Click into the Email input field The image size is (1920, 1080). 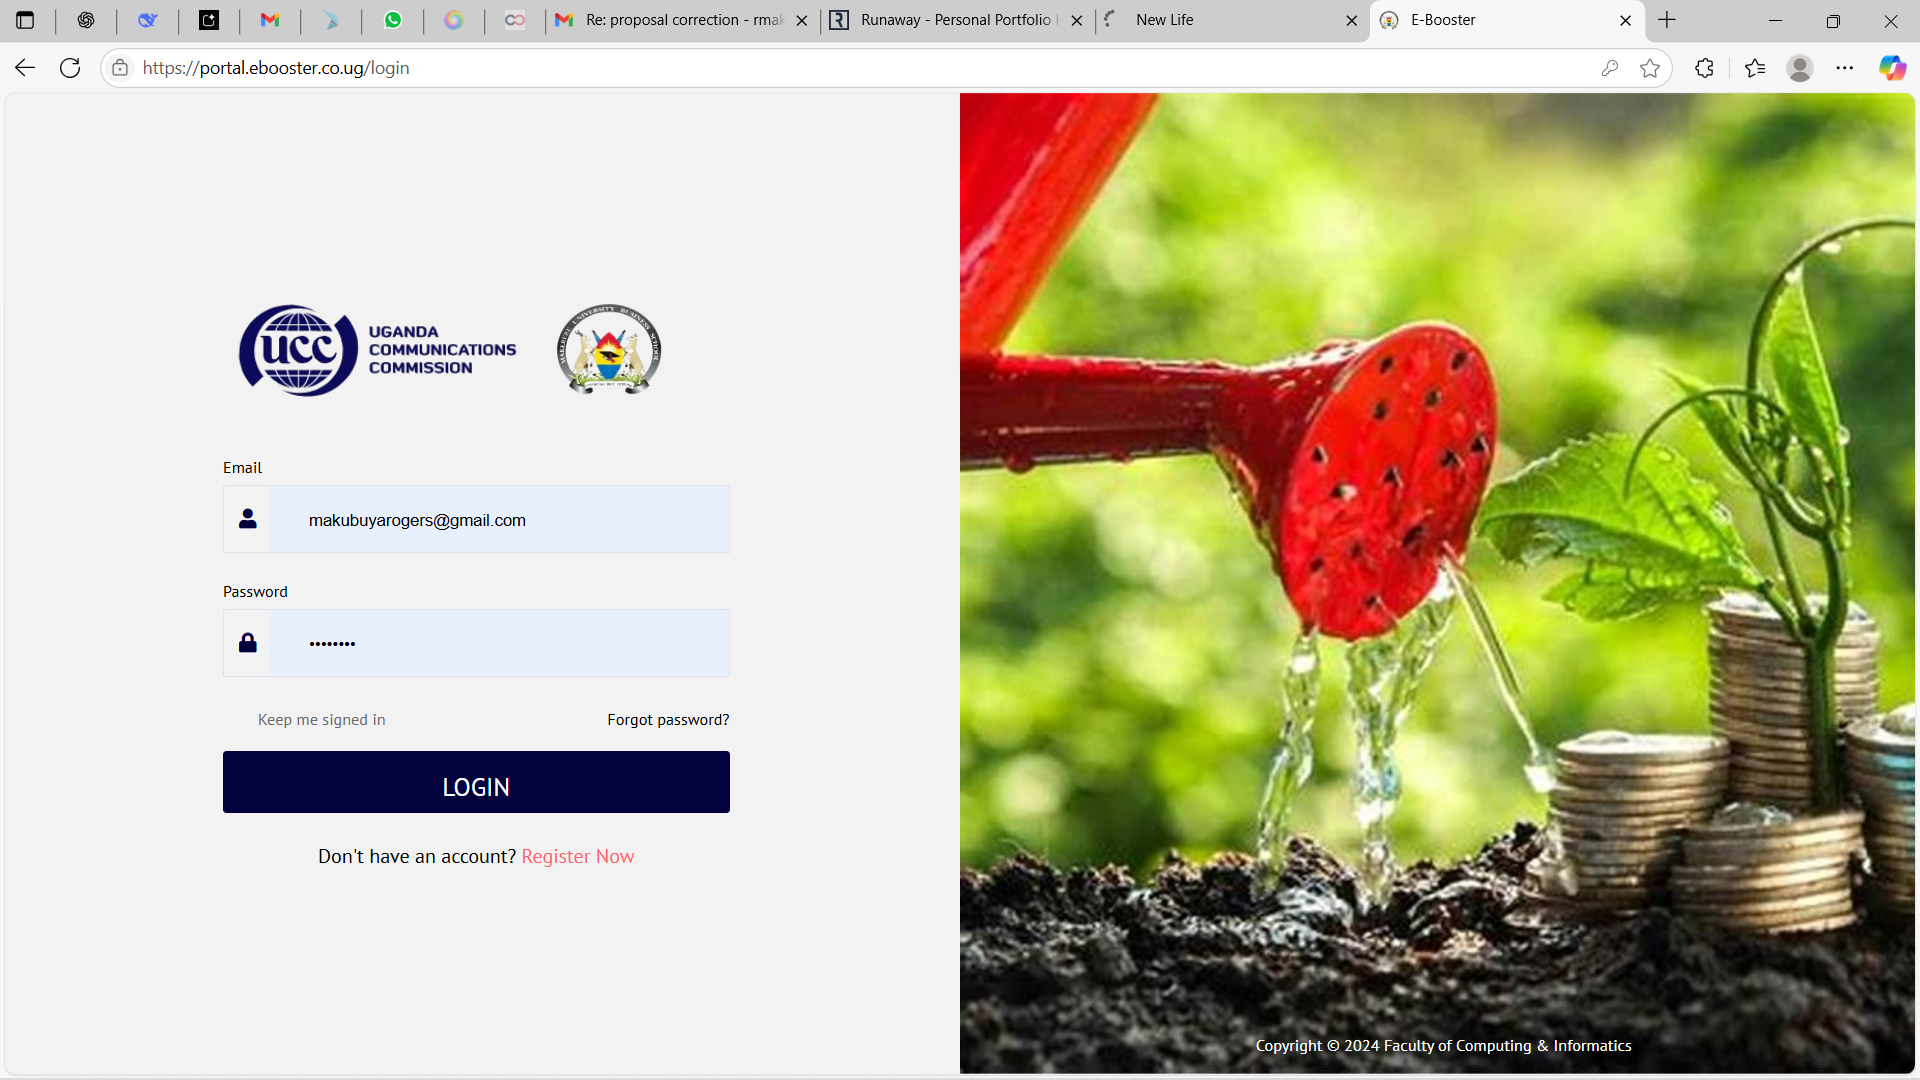click(498, 520)
